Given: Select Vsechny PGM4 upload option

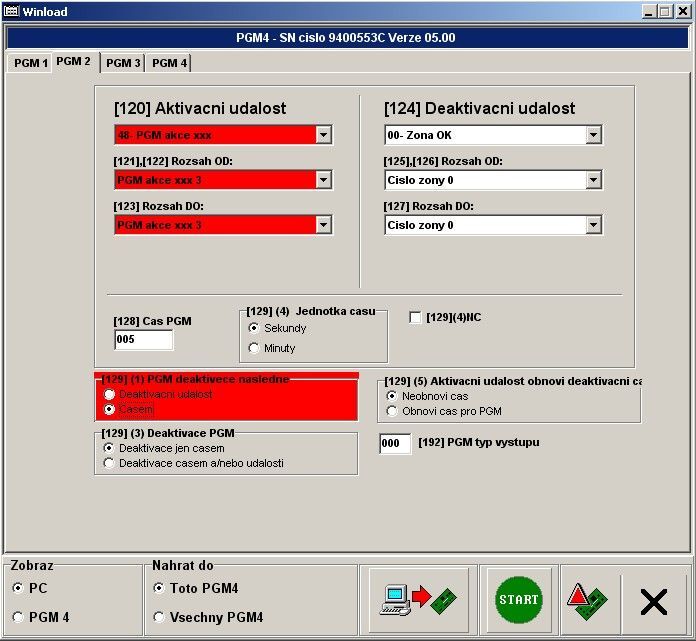Looking at the screenshot, I should pyautogui.click(x=159, y=617).
